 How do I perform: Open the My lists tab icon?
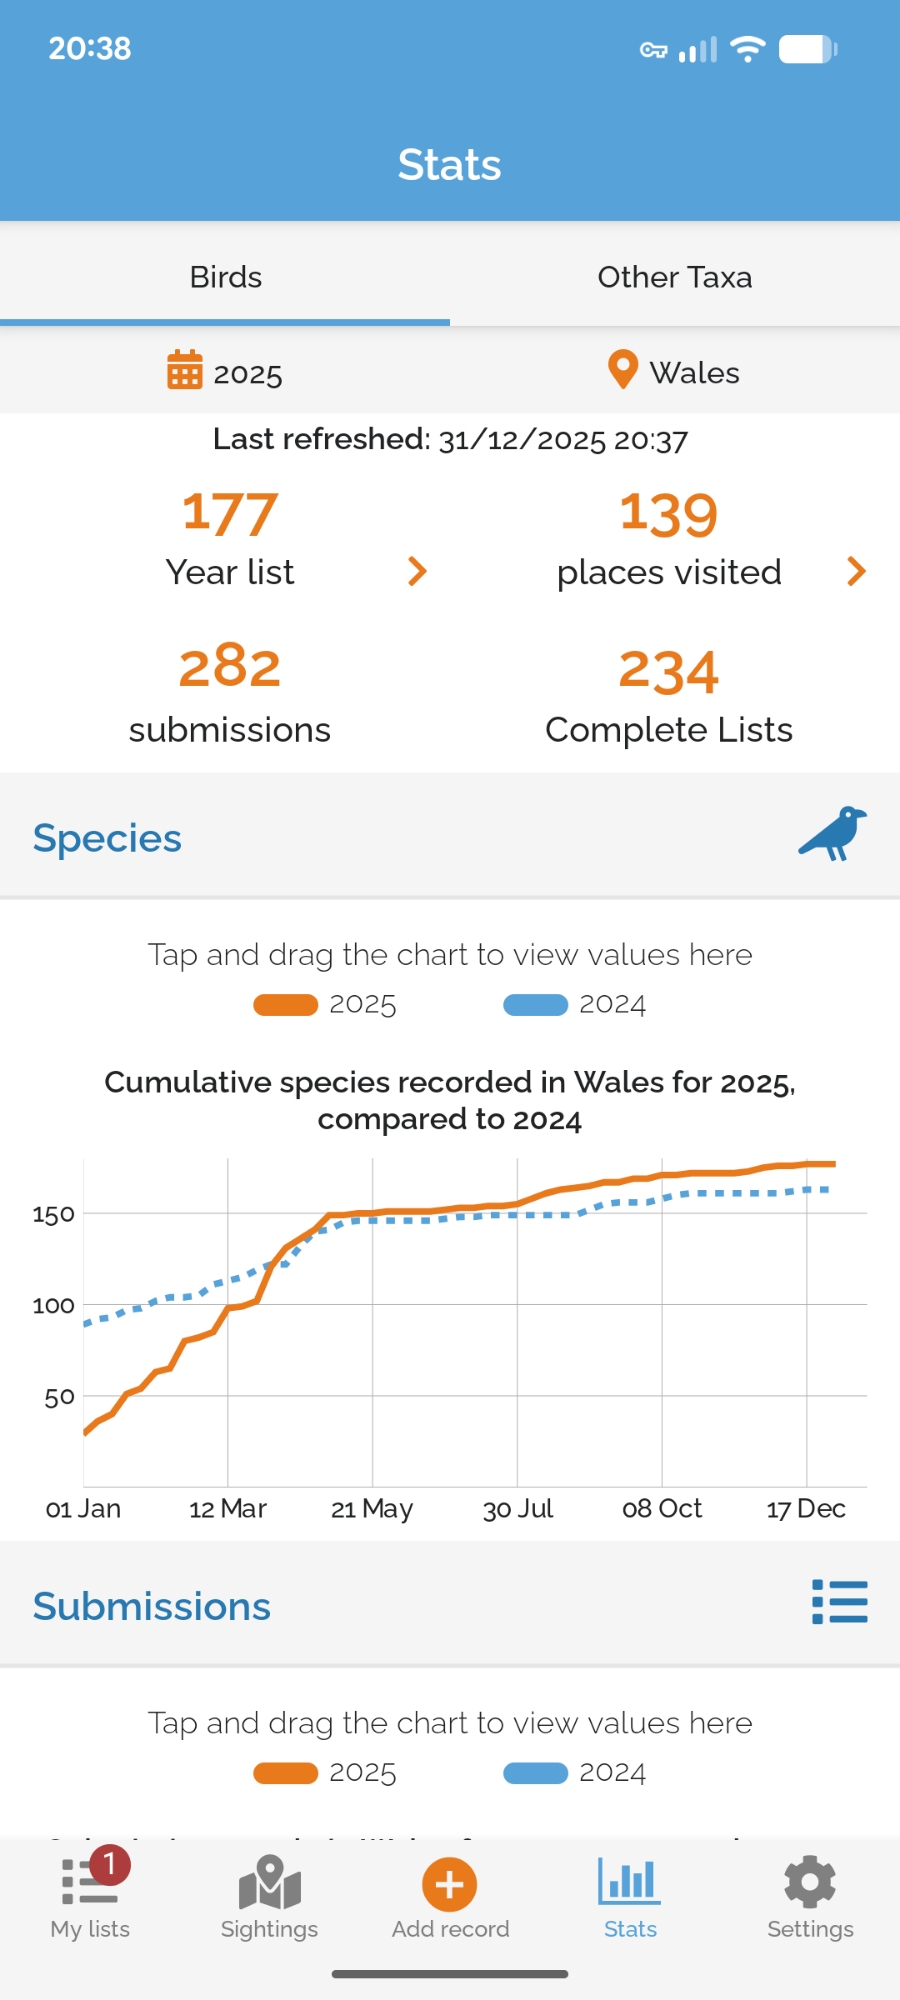[x=90, y=1884]
